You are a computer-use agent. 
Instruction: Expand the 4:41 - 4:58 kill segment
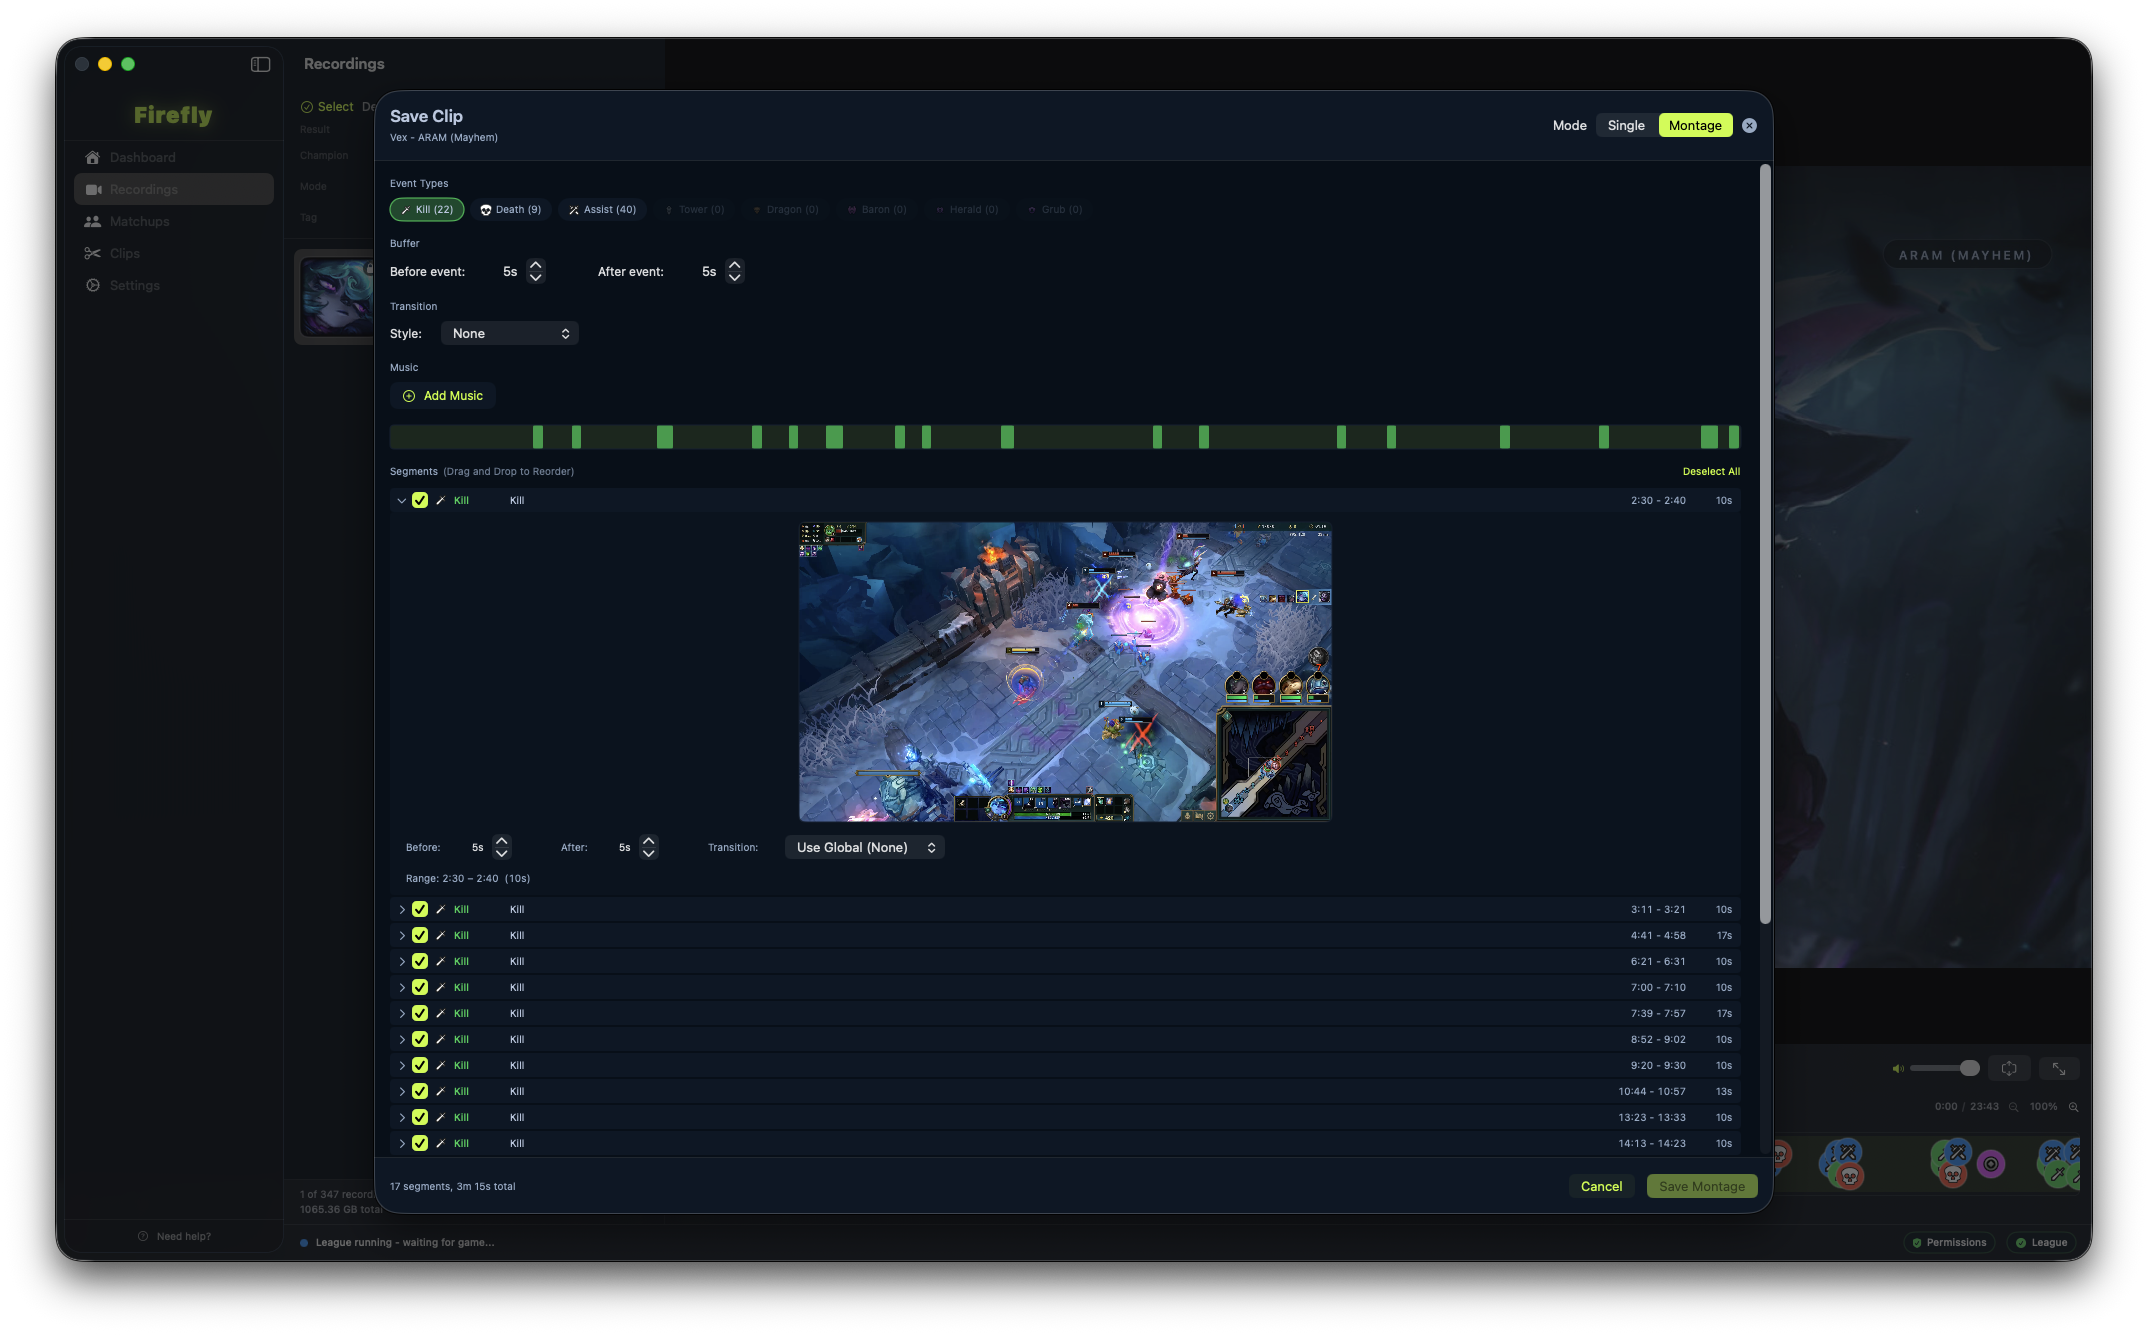pos(401,935)
